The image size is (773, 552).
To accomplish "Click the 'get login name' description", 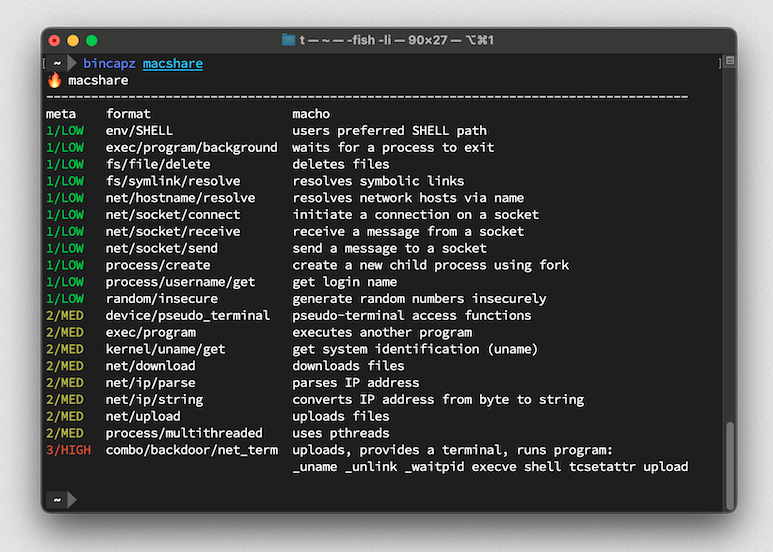I will 345,282.
